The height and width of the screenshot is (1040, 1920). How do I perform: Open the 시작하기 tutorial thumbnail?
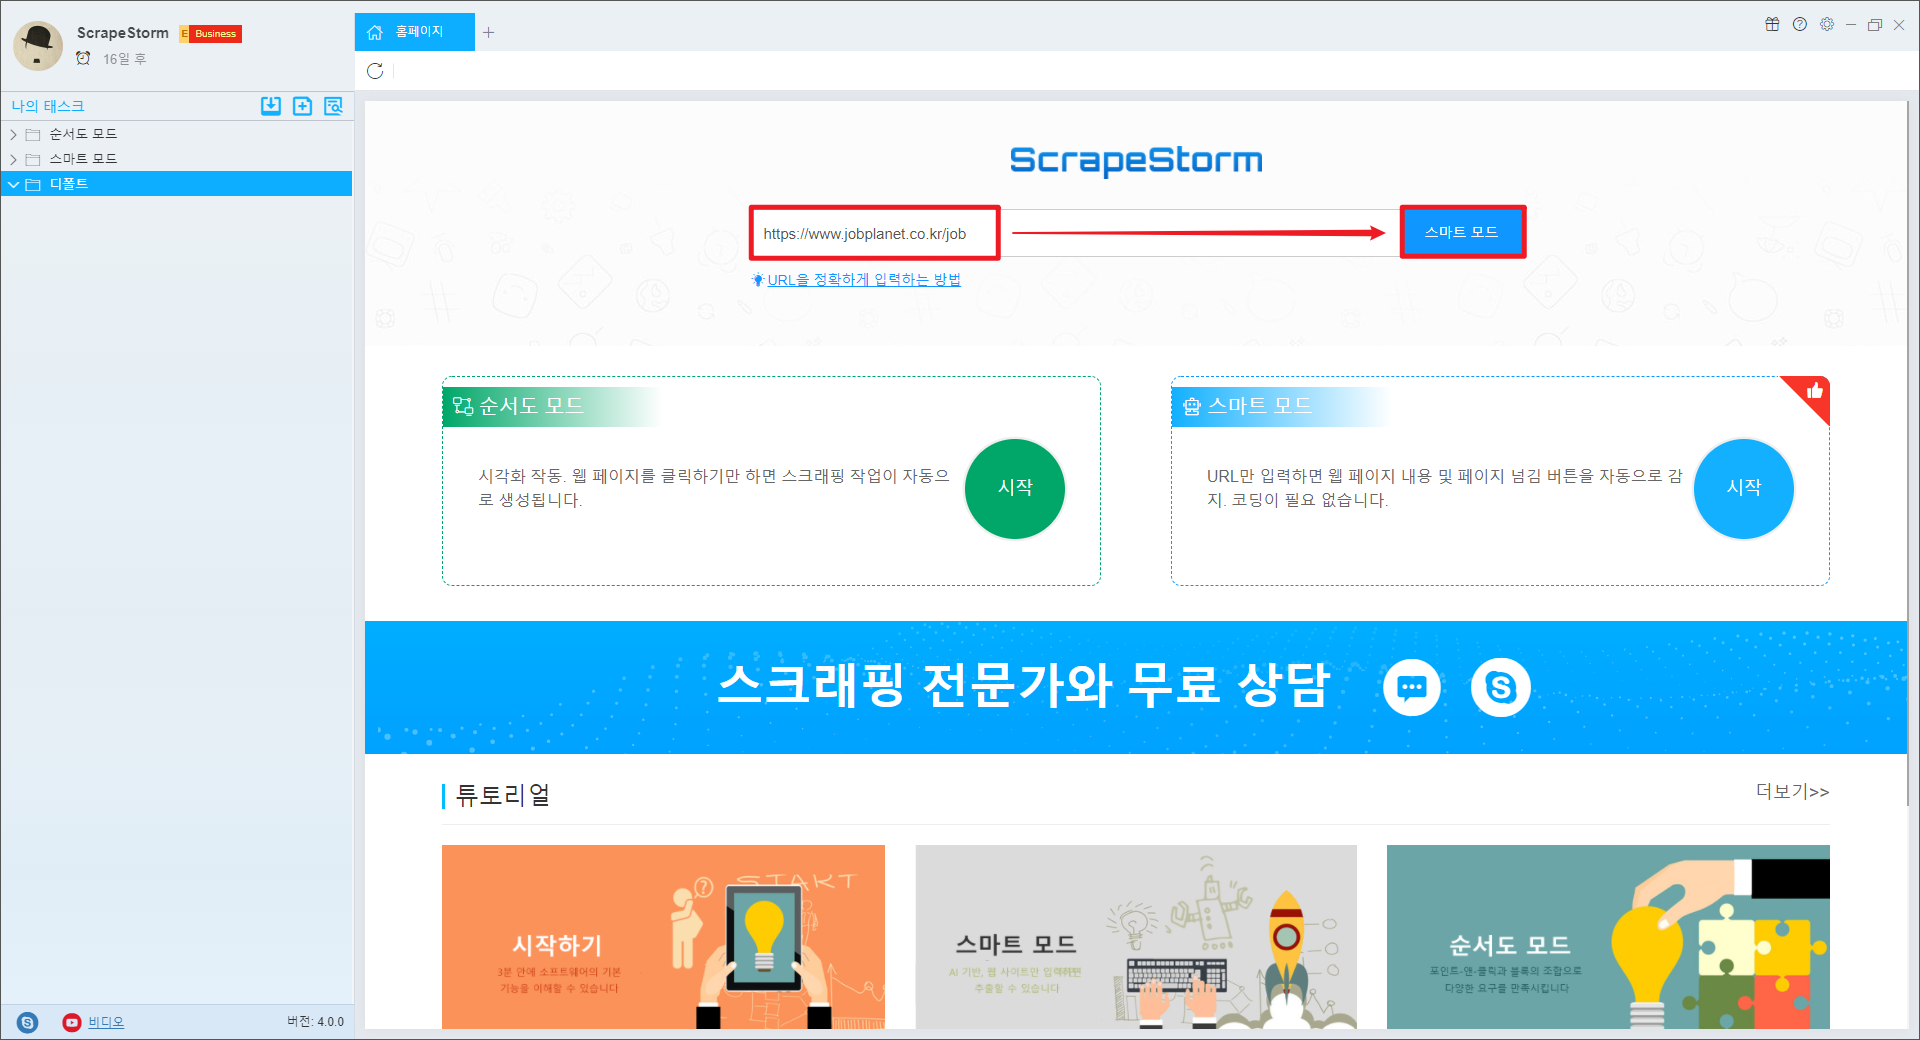663,936
